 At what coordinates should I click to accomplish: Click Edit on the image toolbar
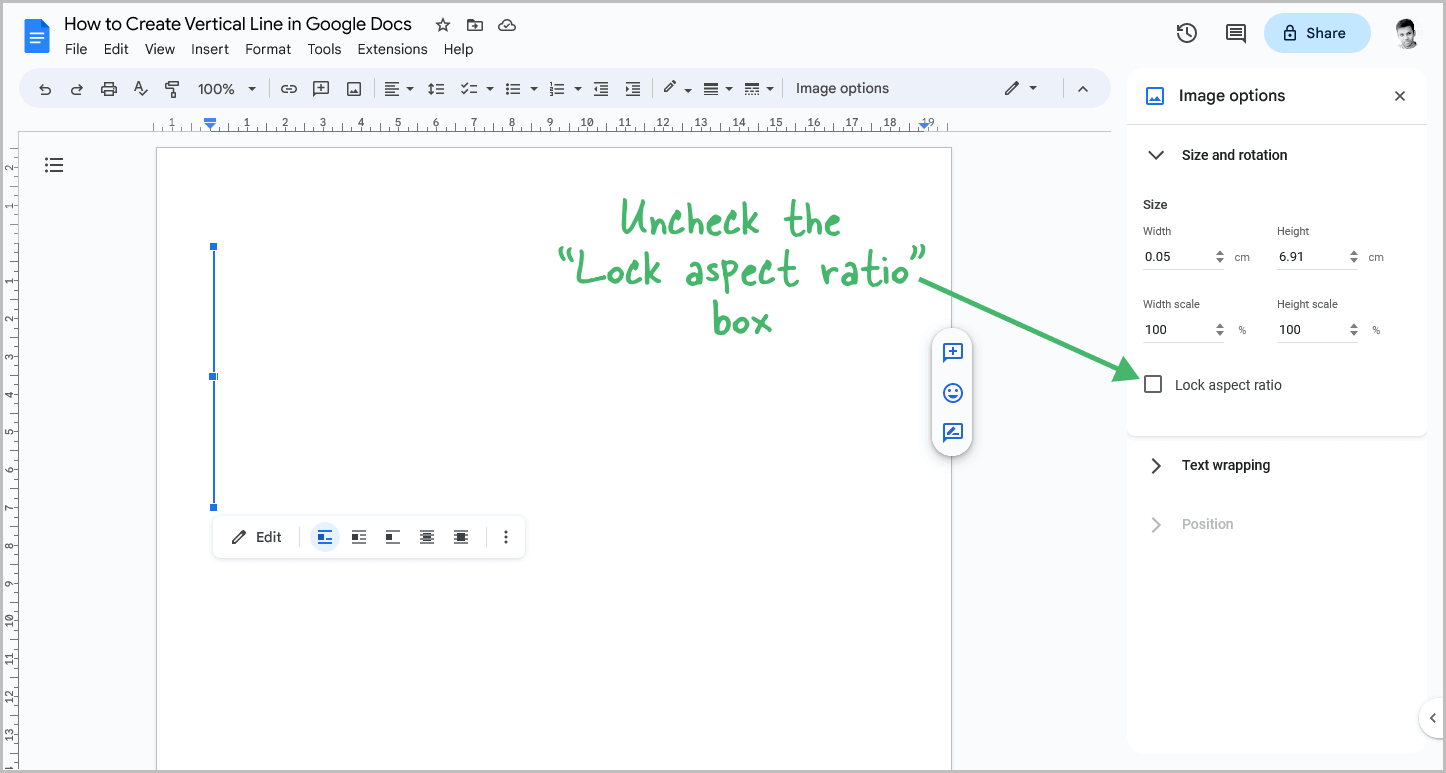(x=256, y=537)
